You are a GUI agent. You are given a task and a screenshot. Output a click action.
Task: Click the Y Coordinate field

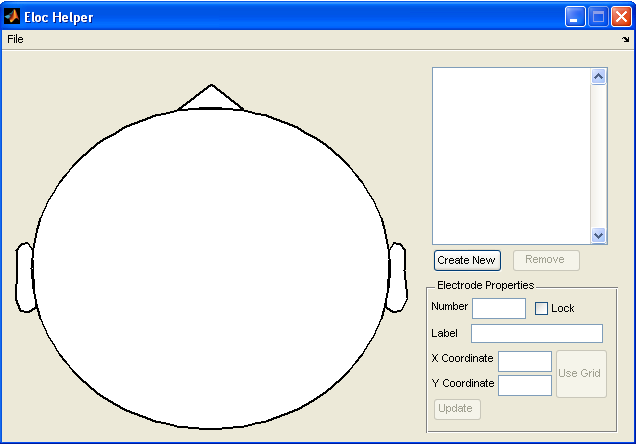525,385
